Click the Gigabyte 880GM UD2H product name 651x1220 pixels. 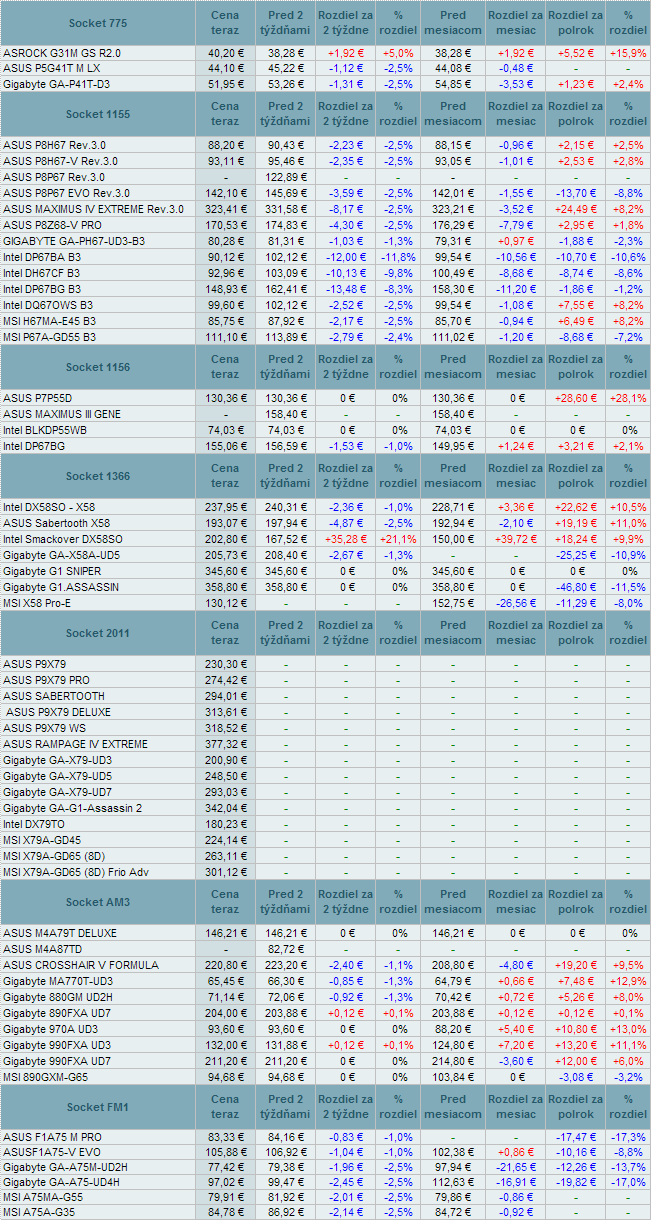58,998
